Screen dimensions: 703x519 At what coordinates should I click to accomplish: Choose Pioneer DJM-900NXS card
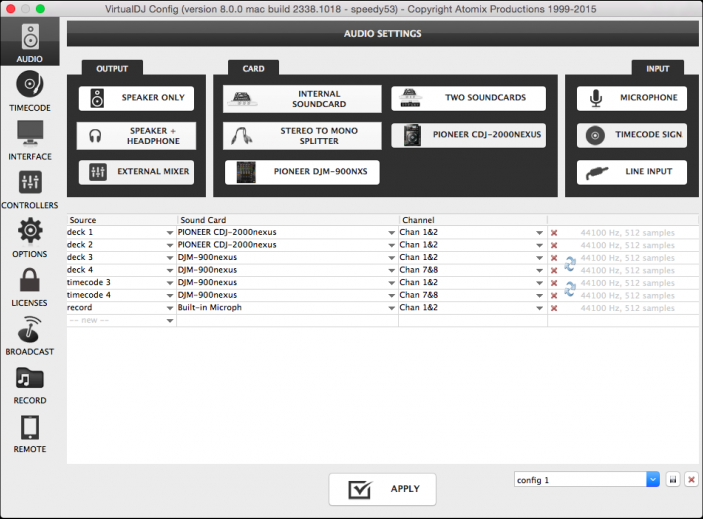(302, 172)
